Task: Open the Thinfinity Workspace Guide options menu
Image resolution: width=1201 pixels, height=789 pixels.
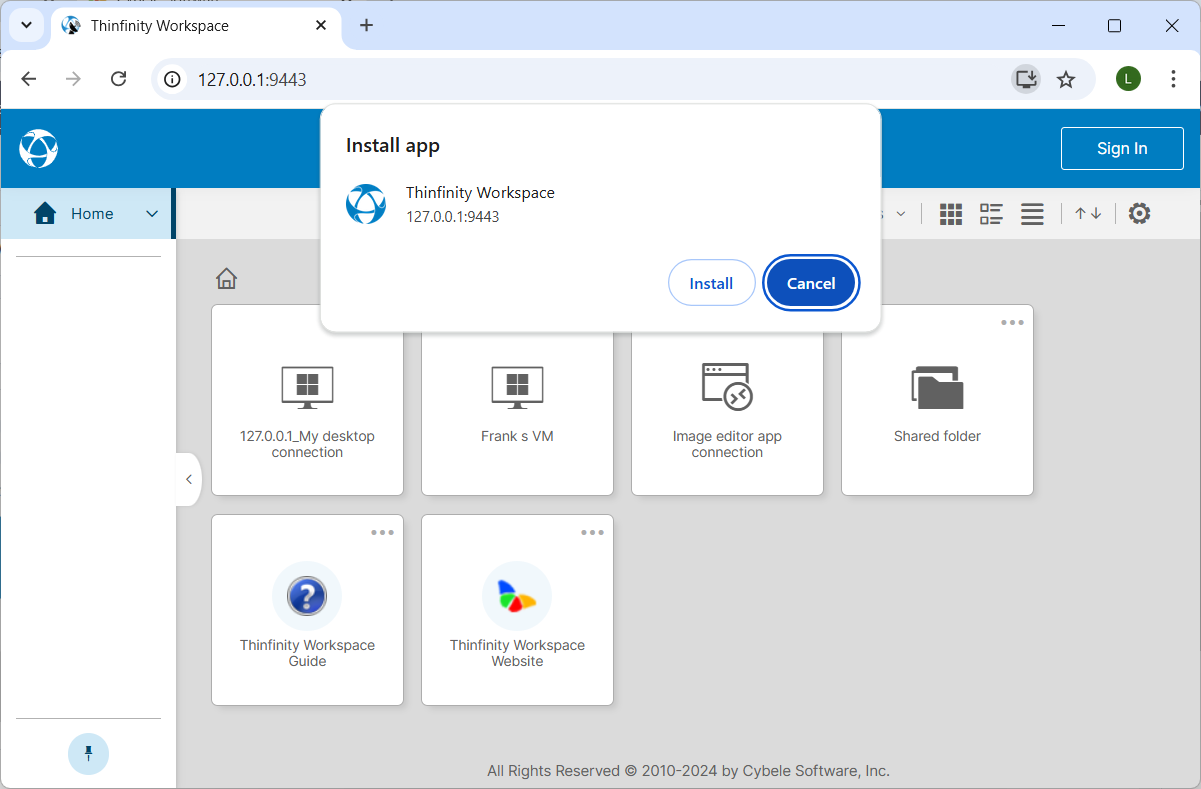Action: [x=382, y=533]
